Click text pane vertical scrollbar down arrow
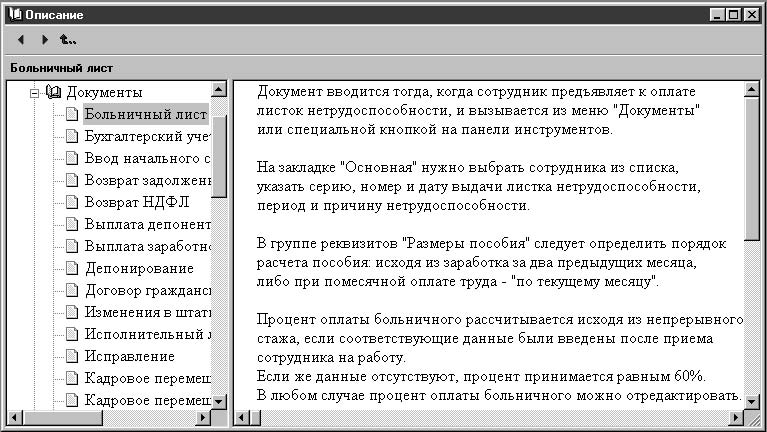Viewport: 767px width, 432px height. click(753, 400)
